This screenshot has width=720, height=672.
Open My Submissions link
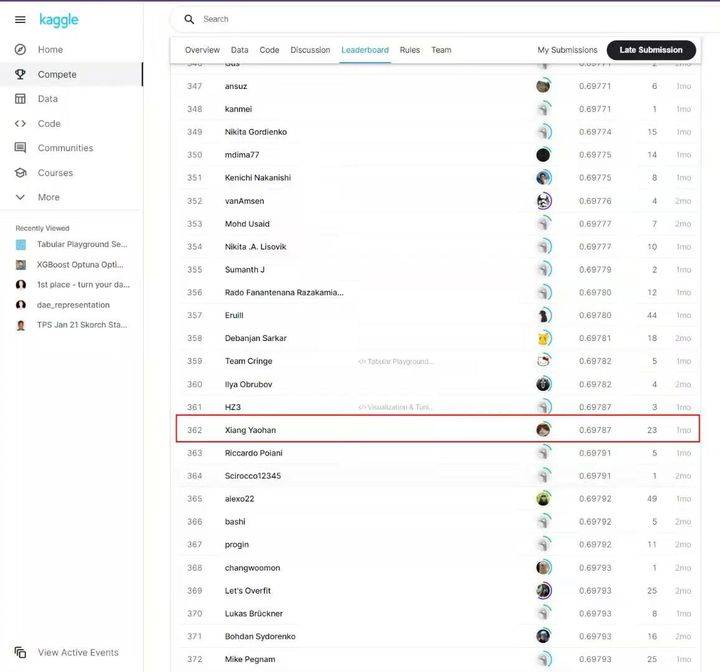[567, 50]
